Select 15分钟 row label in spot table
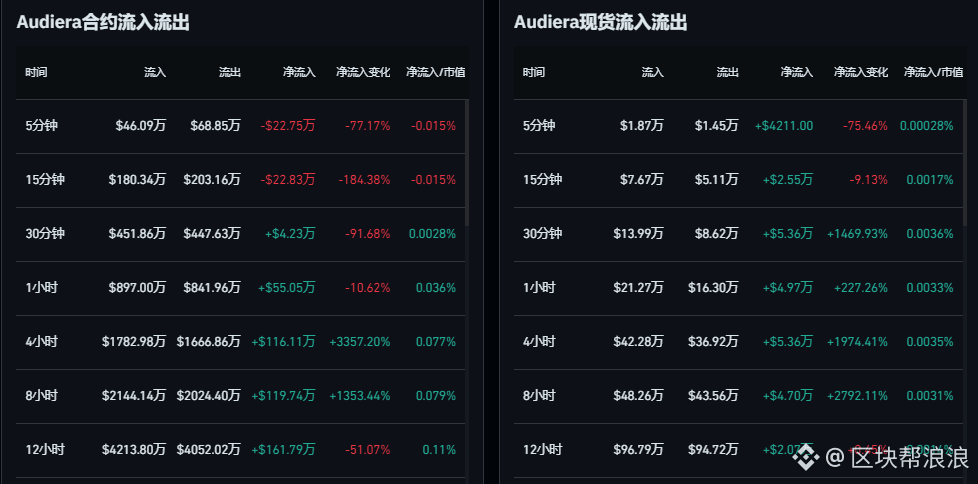Screen dimensions: 978x484 click(543, 180)
